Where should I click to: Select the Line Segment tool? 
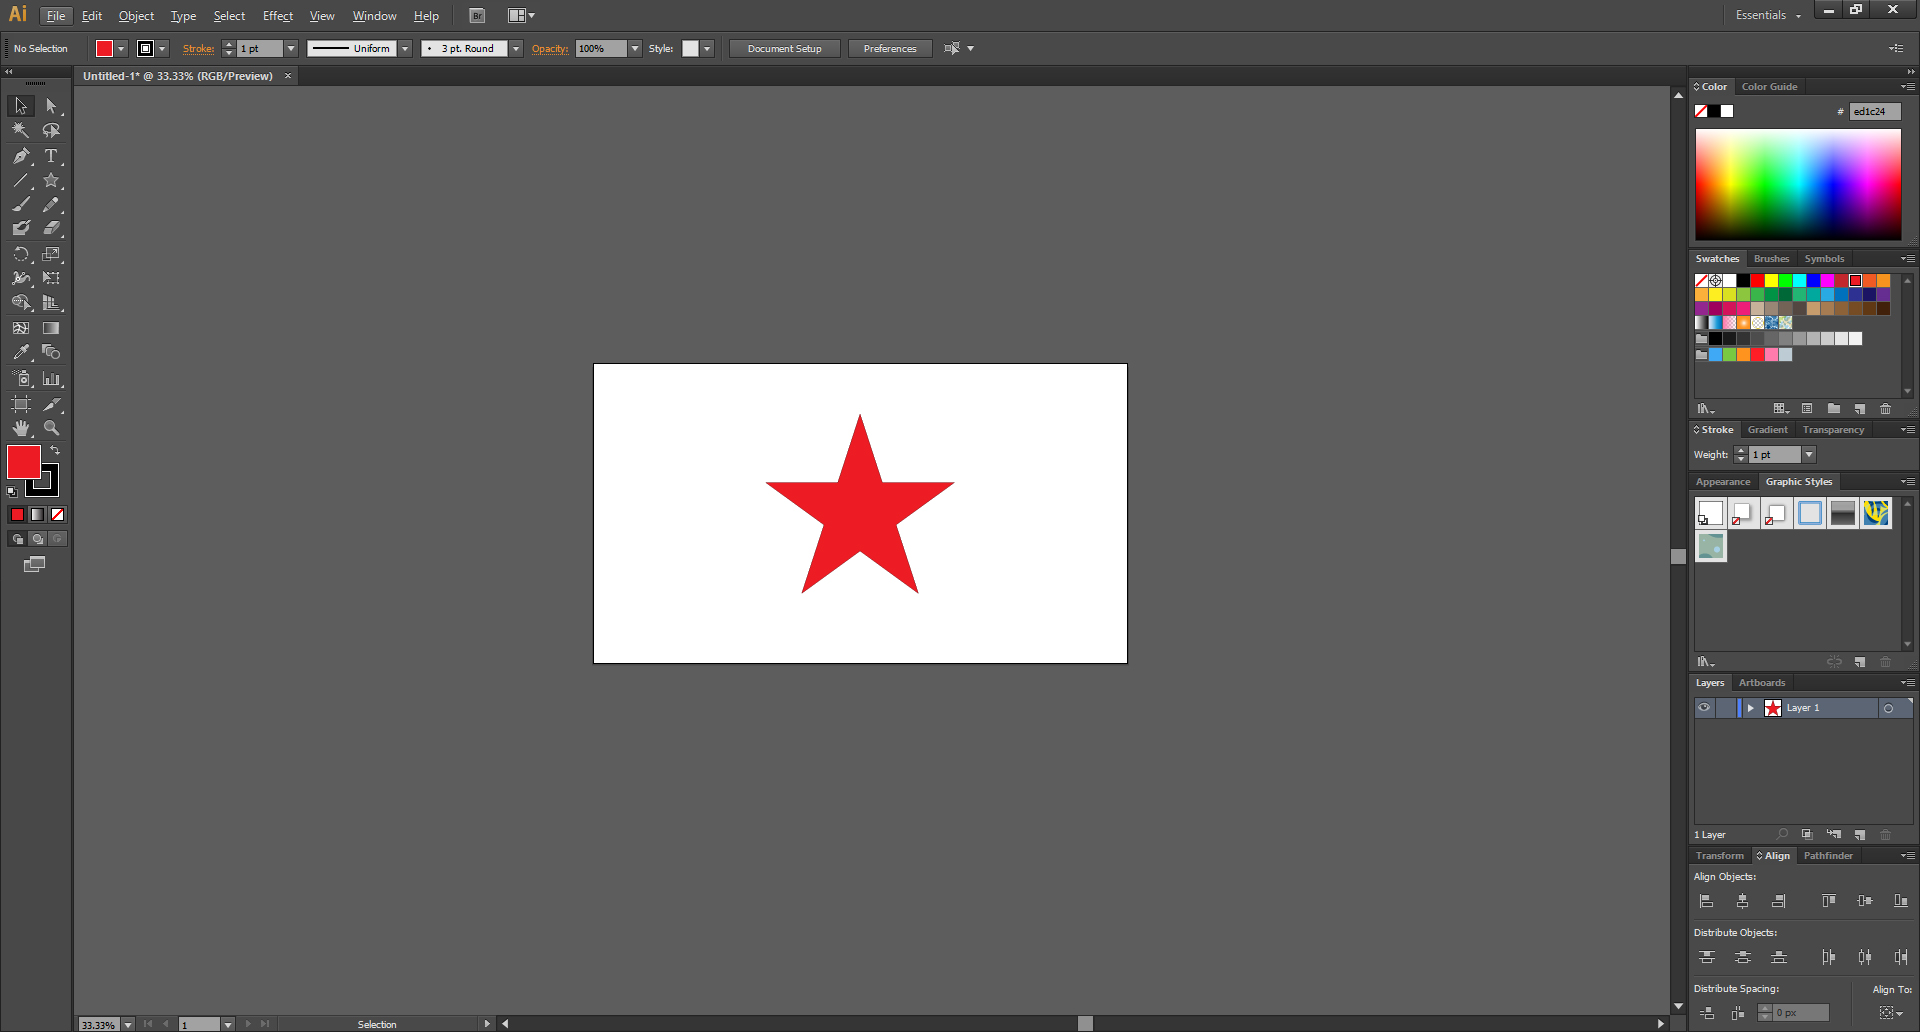pyautogui.click(x=21, y=181)
